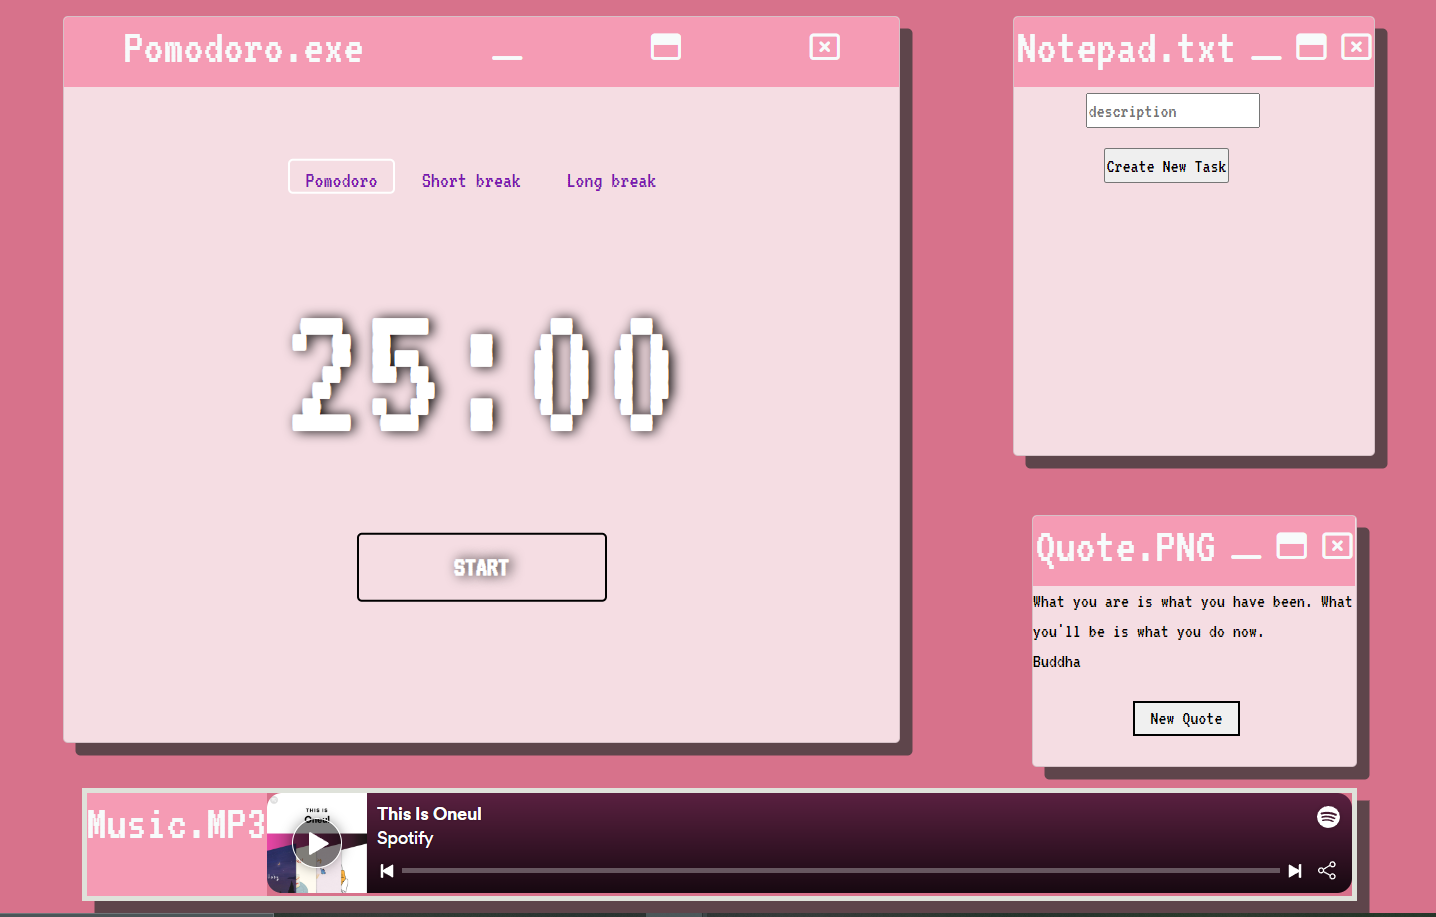The image size is (1436, 917).
Task: Close the Notepad.txt window
Action: [x=1356, y=47]
